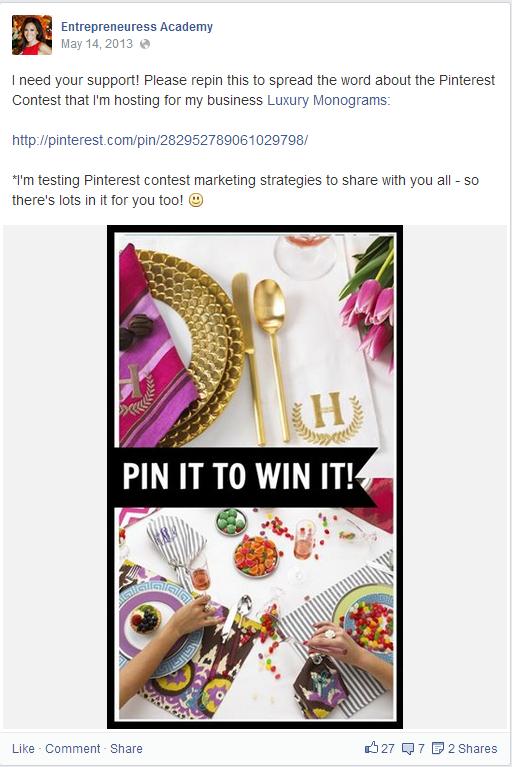Screen dimensions: 512x767
Task: Open the Entrepreneuress Academy profile picture
Action: (x=32, y=35)
